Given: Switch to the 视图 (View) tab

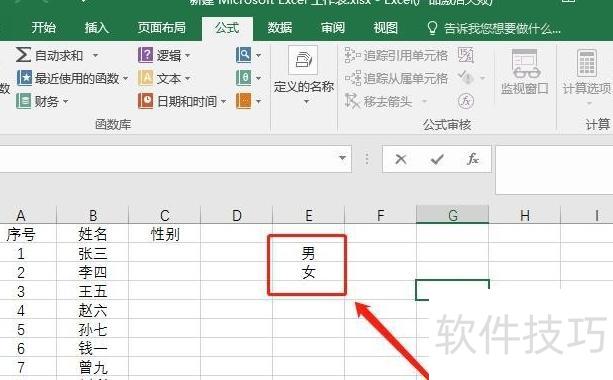Looking at the screenshot, I should click(385, 28).
